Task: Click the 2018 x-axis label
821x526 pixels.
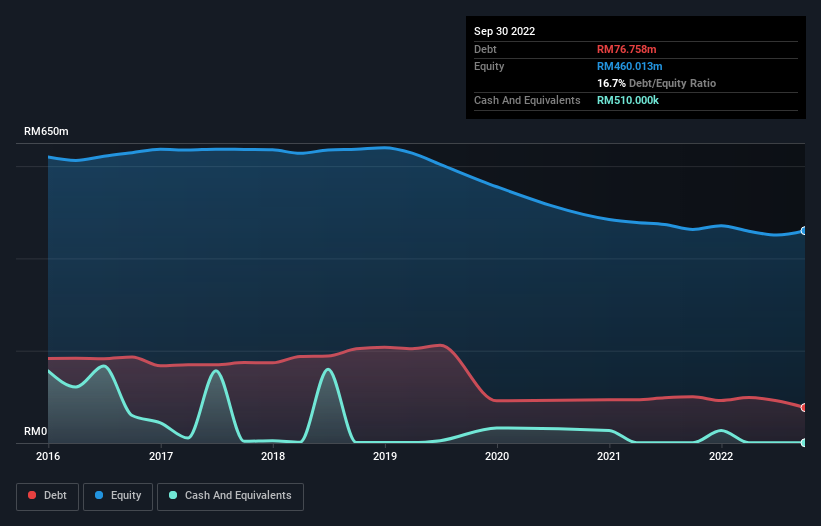Action: pyautogui.click(x=273, y=456)
